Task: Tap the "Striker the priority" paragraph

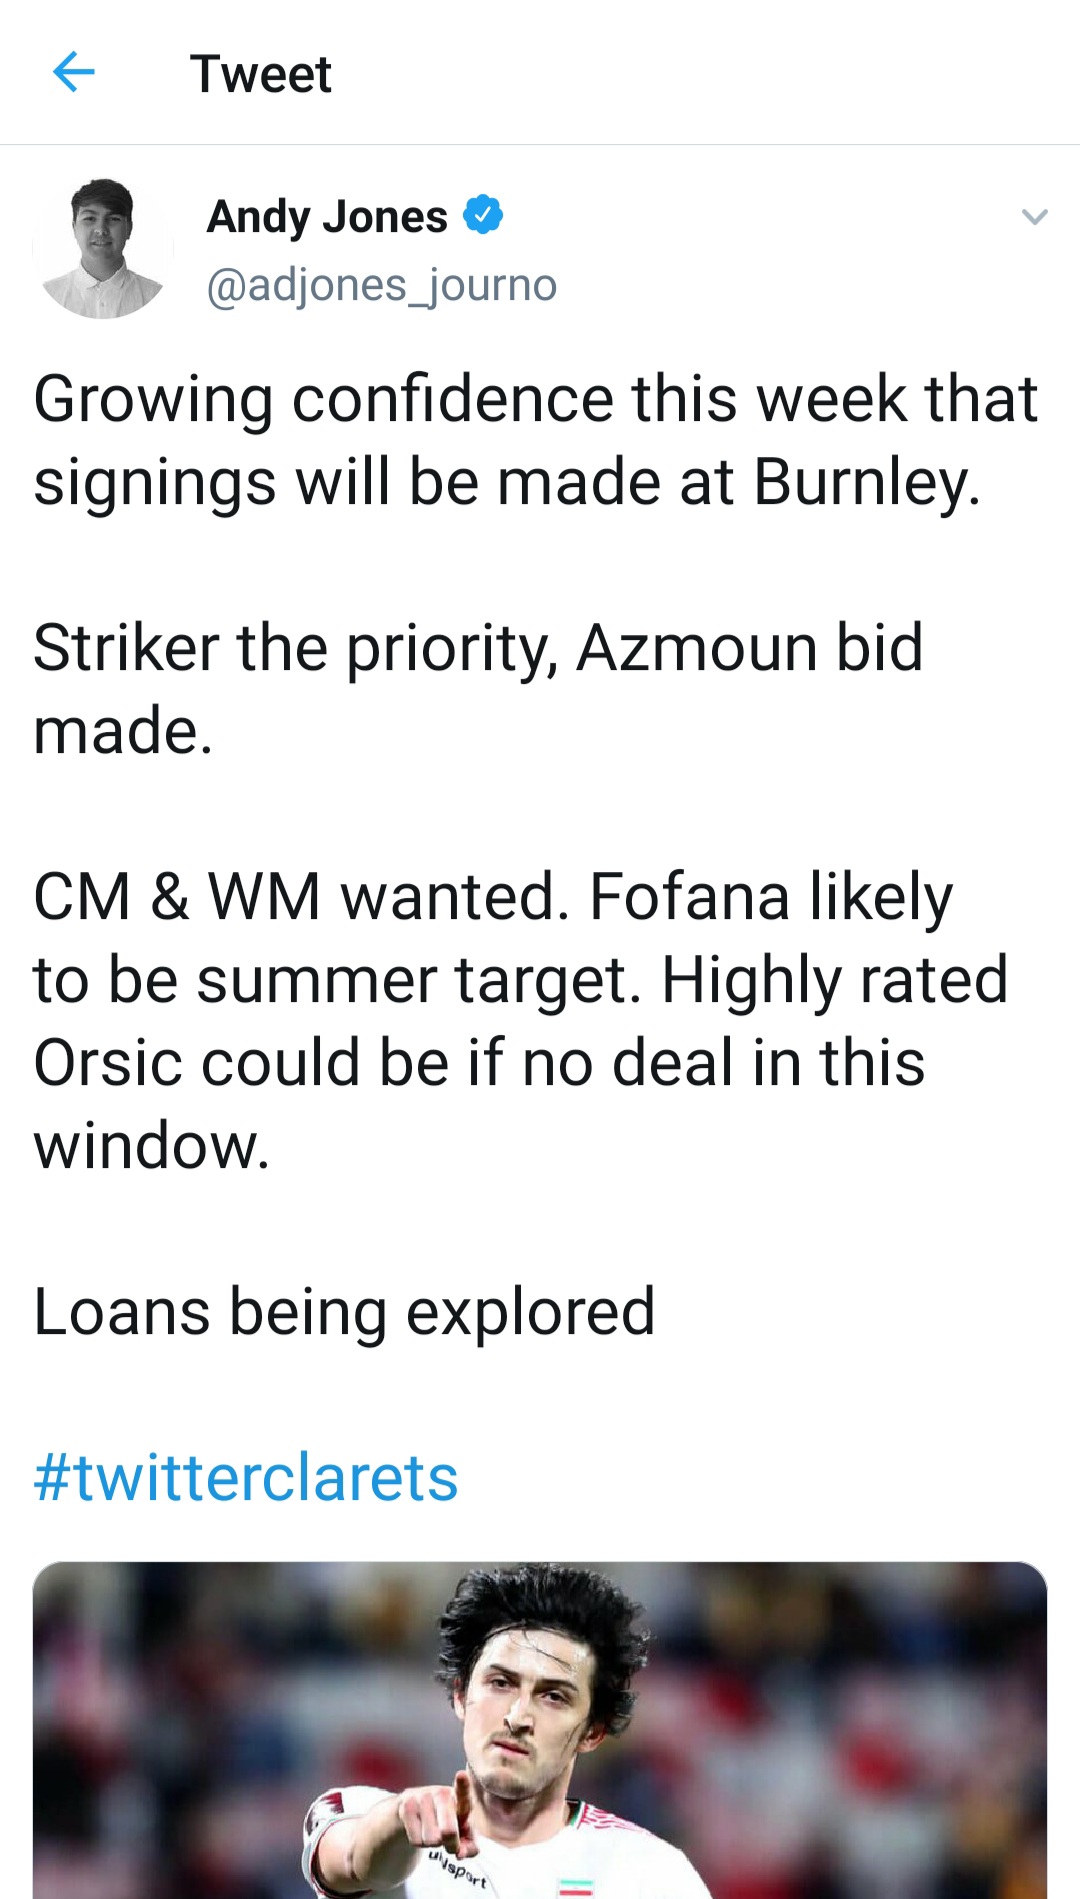Action: pos(478,688)
